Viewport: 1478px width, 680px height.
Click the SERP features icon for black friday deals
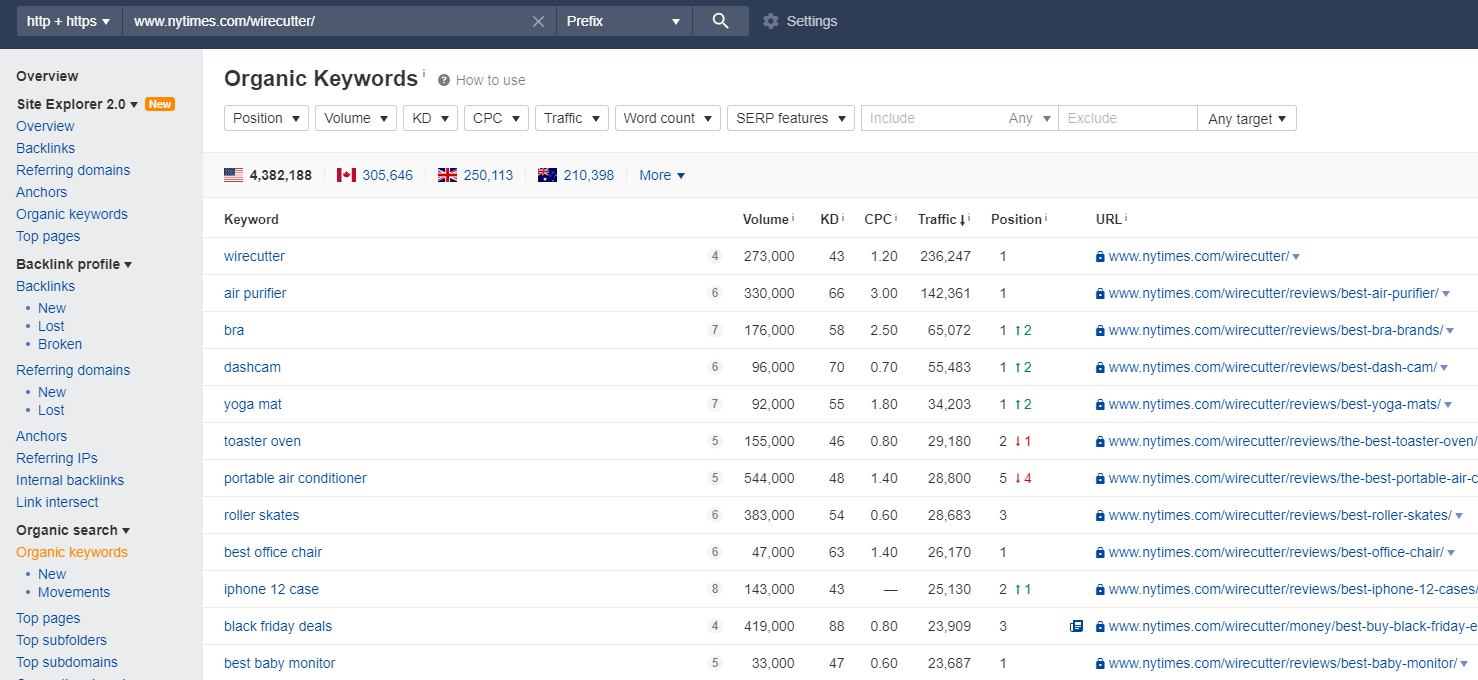(1076, 627)
